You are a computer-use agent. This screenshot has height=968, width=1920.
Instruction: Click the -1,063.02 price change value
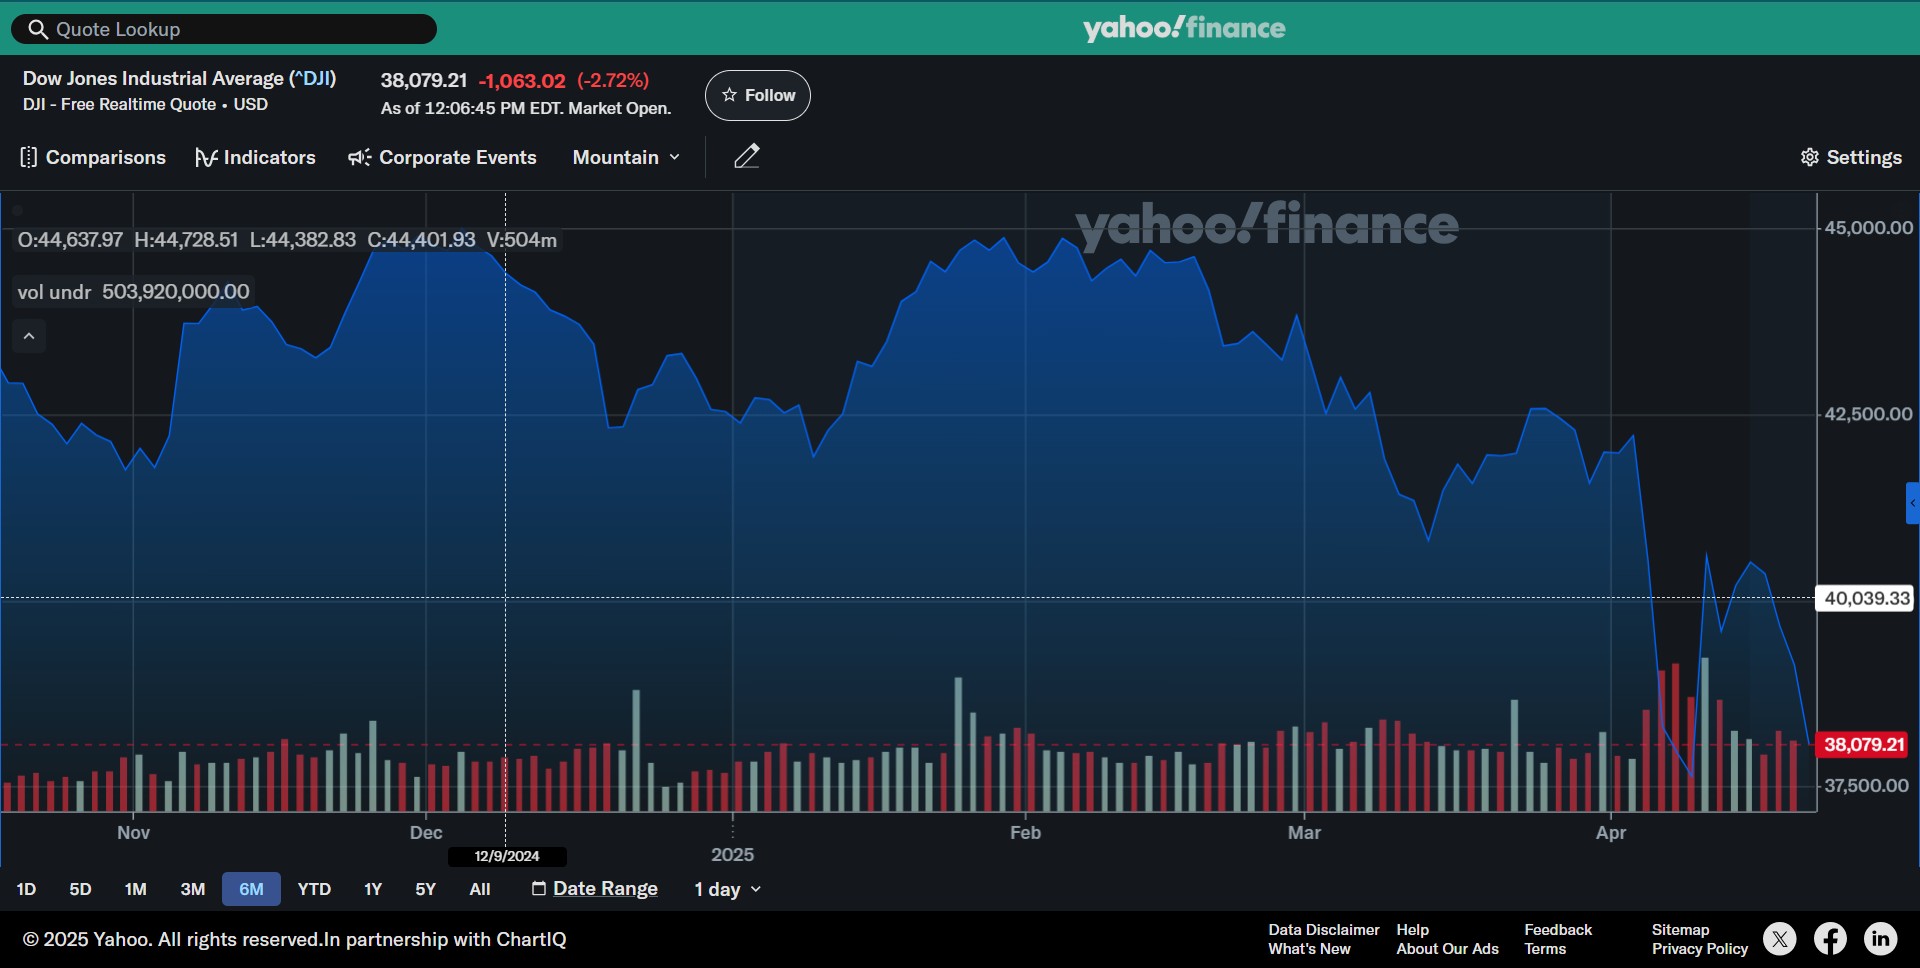522,81
